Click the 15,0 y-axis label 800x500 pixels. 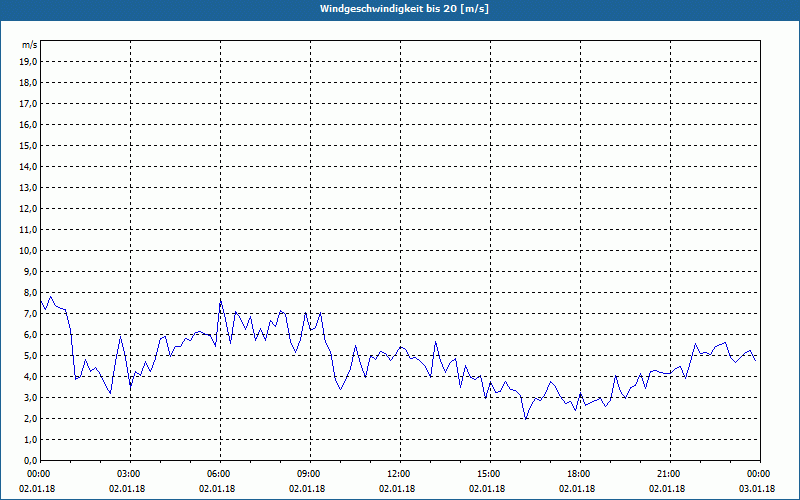click(28, 145)
